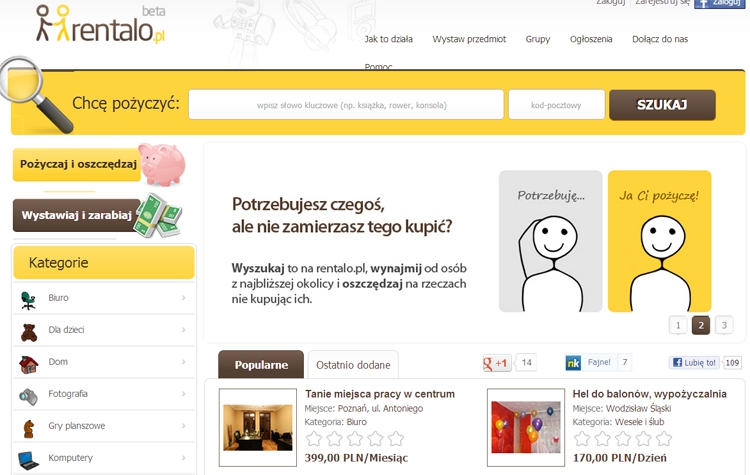Click the house icon for Dom
This screenshot has width=750, height=475.
(29, 362)
